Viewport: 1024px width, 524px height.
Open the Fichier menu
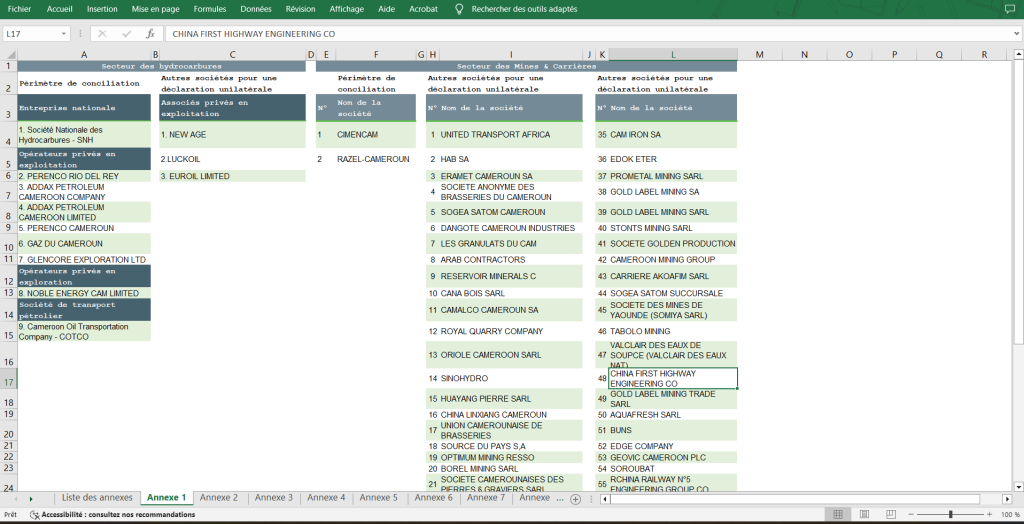point(19,9)
